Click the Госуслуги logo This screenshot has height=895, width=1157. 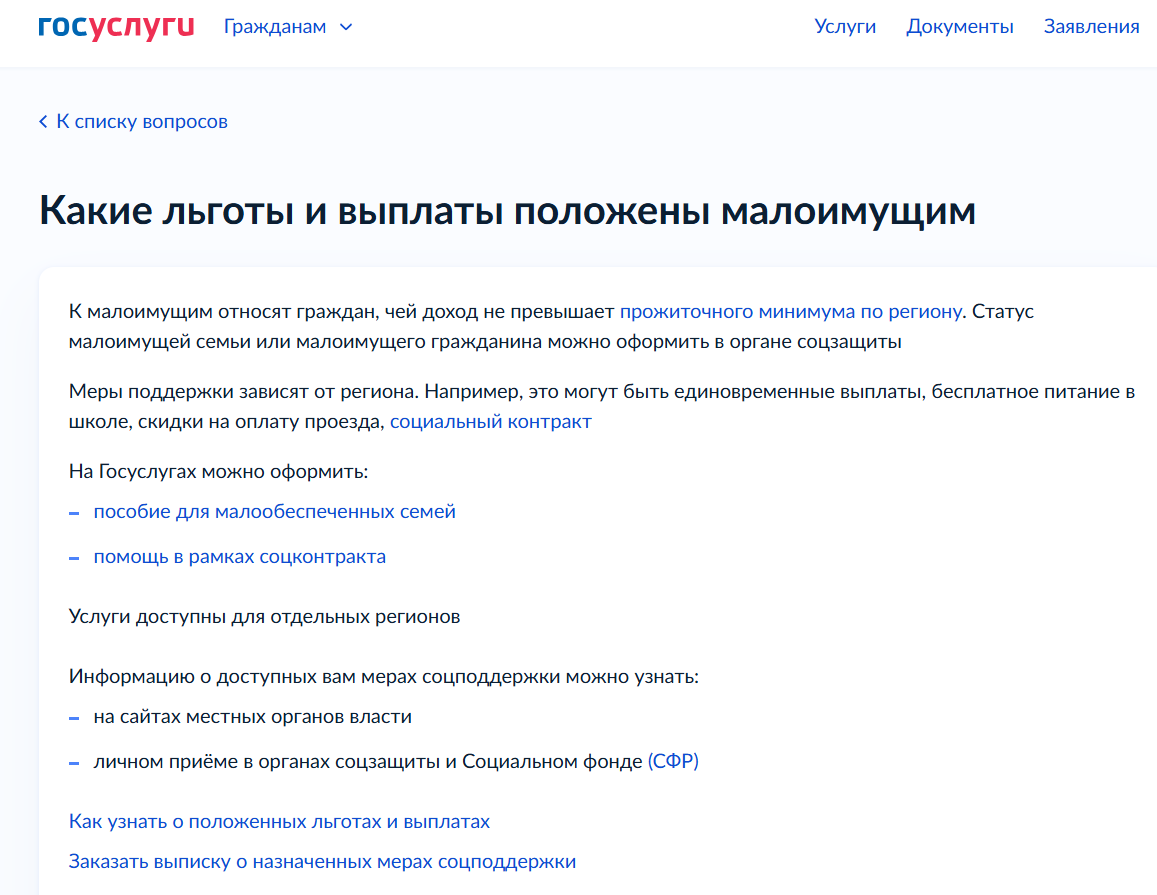point(116,27)
